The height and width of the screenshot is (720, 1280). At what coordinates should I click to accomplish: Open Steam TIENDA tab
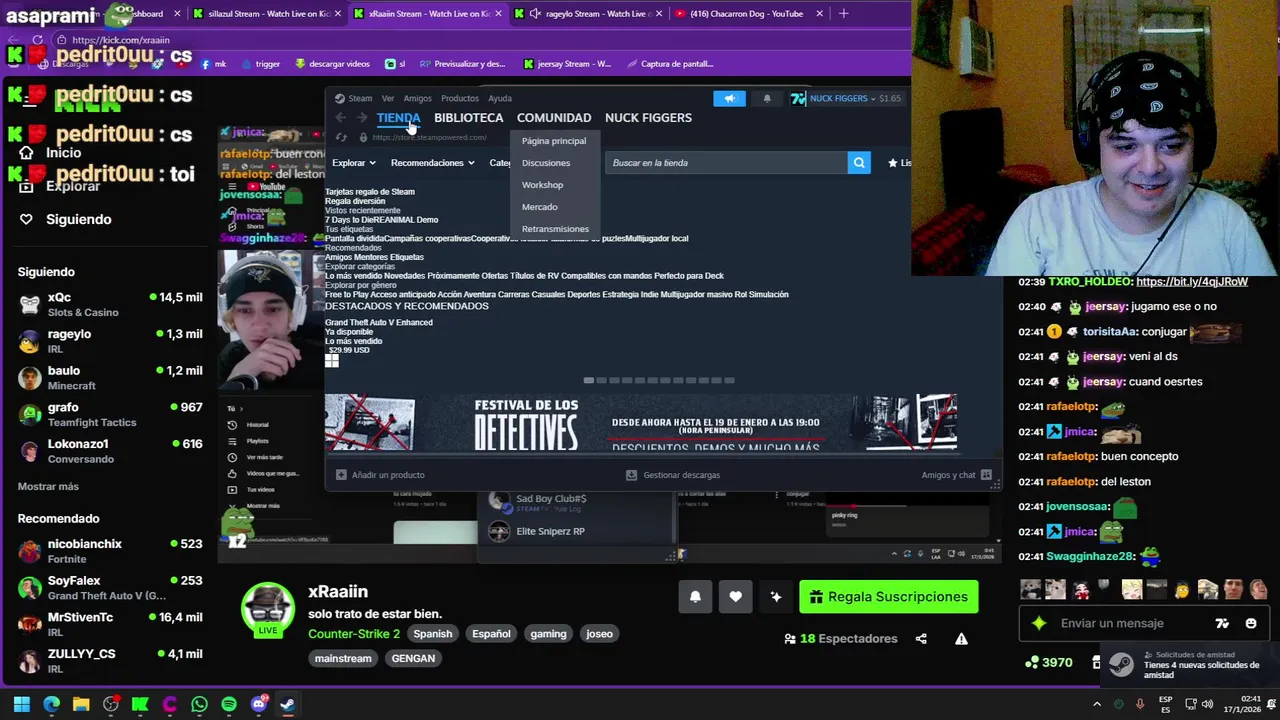[x=398, y=118]
